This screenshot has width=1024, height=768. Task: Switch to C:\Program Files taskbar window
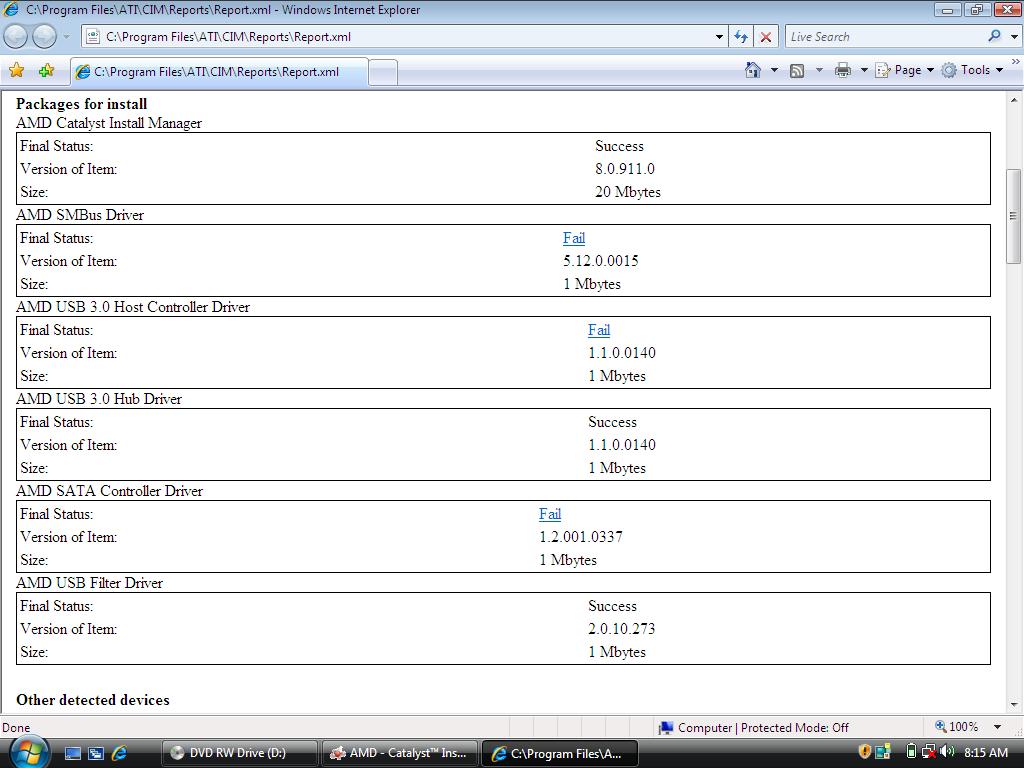point(559,753)
